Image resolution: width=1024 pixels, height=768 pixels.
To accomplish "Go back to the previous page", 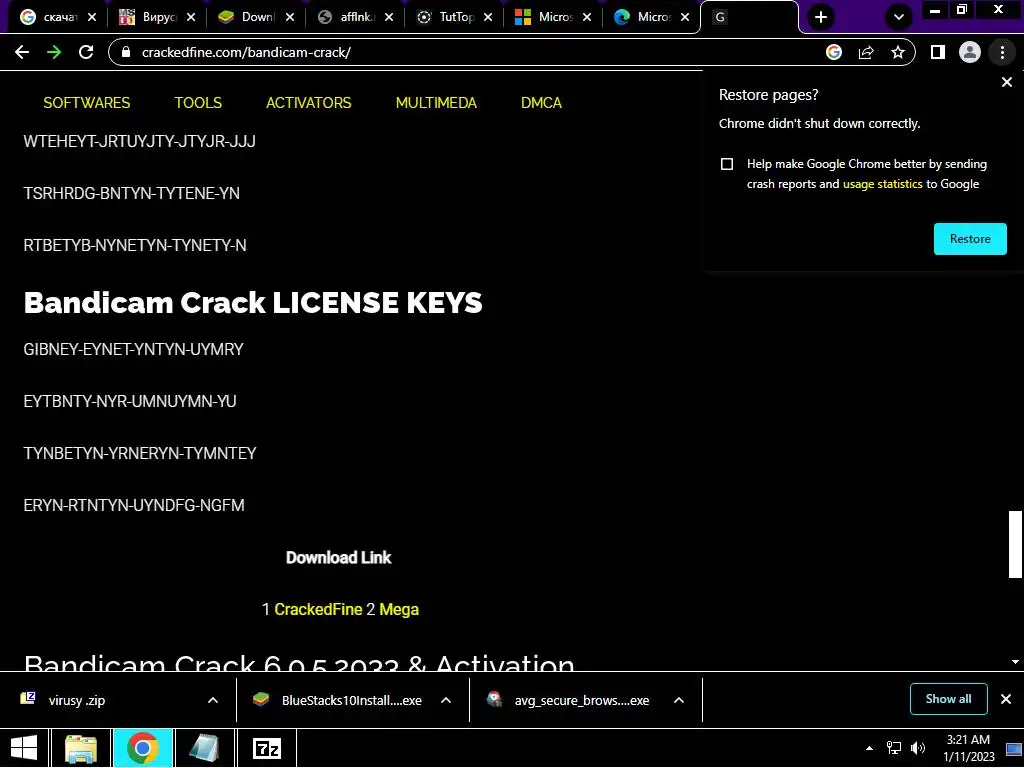I will pyautogui.click(x=22, y=52).
